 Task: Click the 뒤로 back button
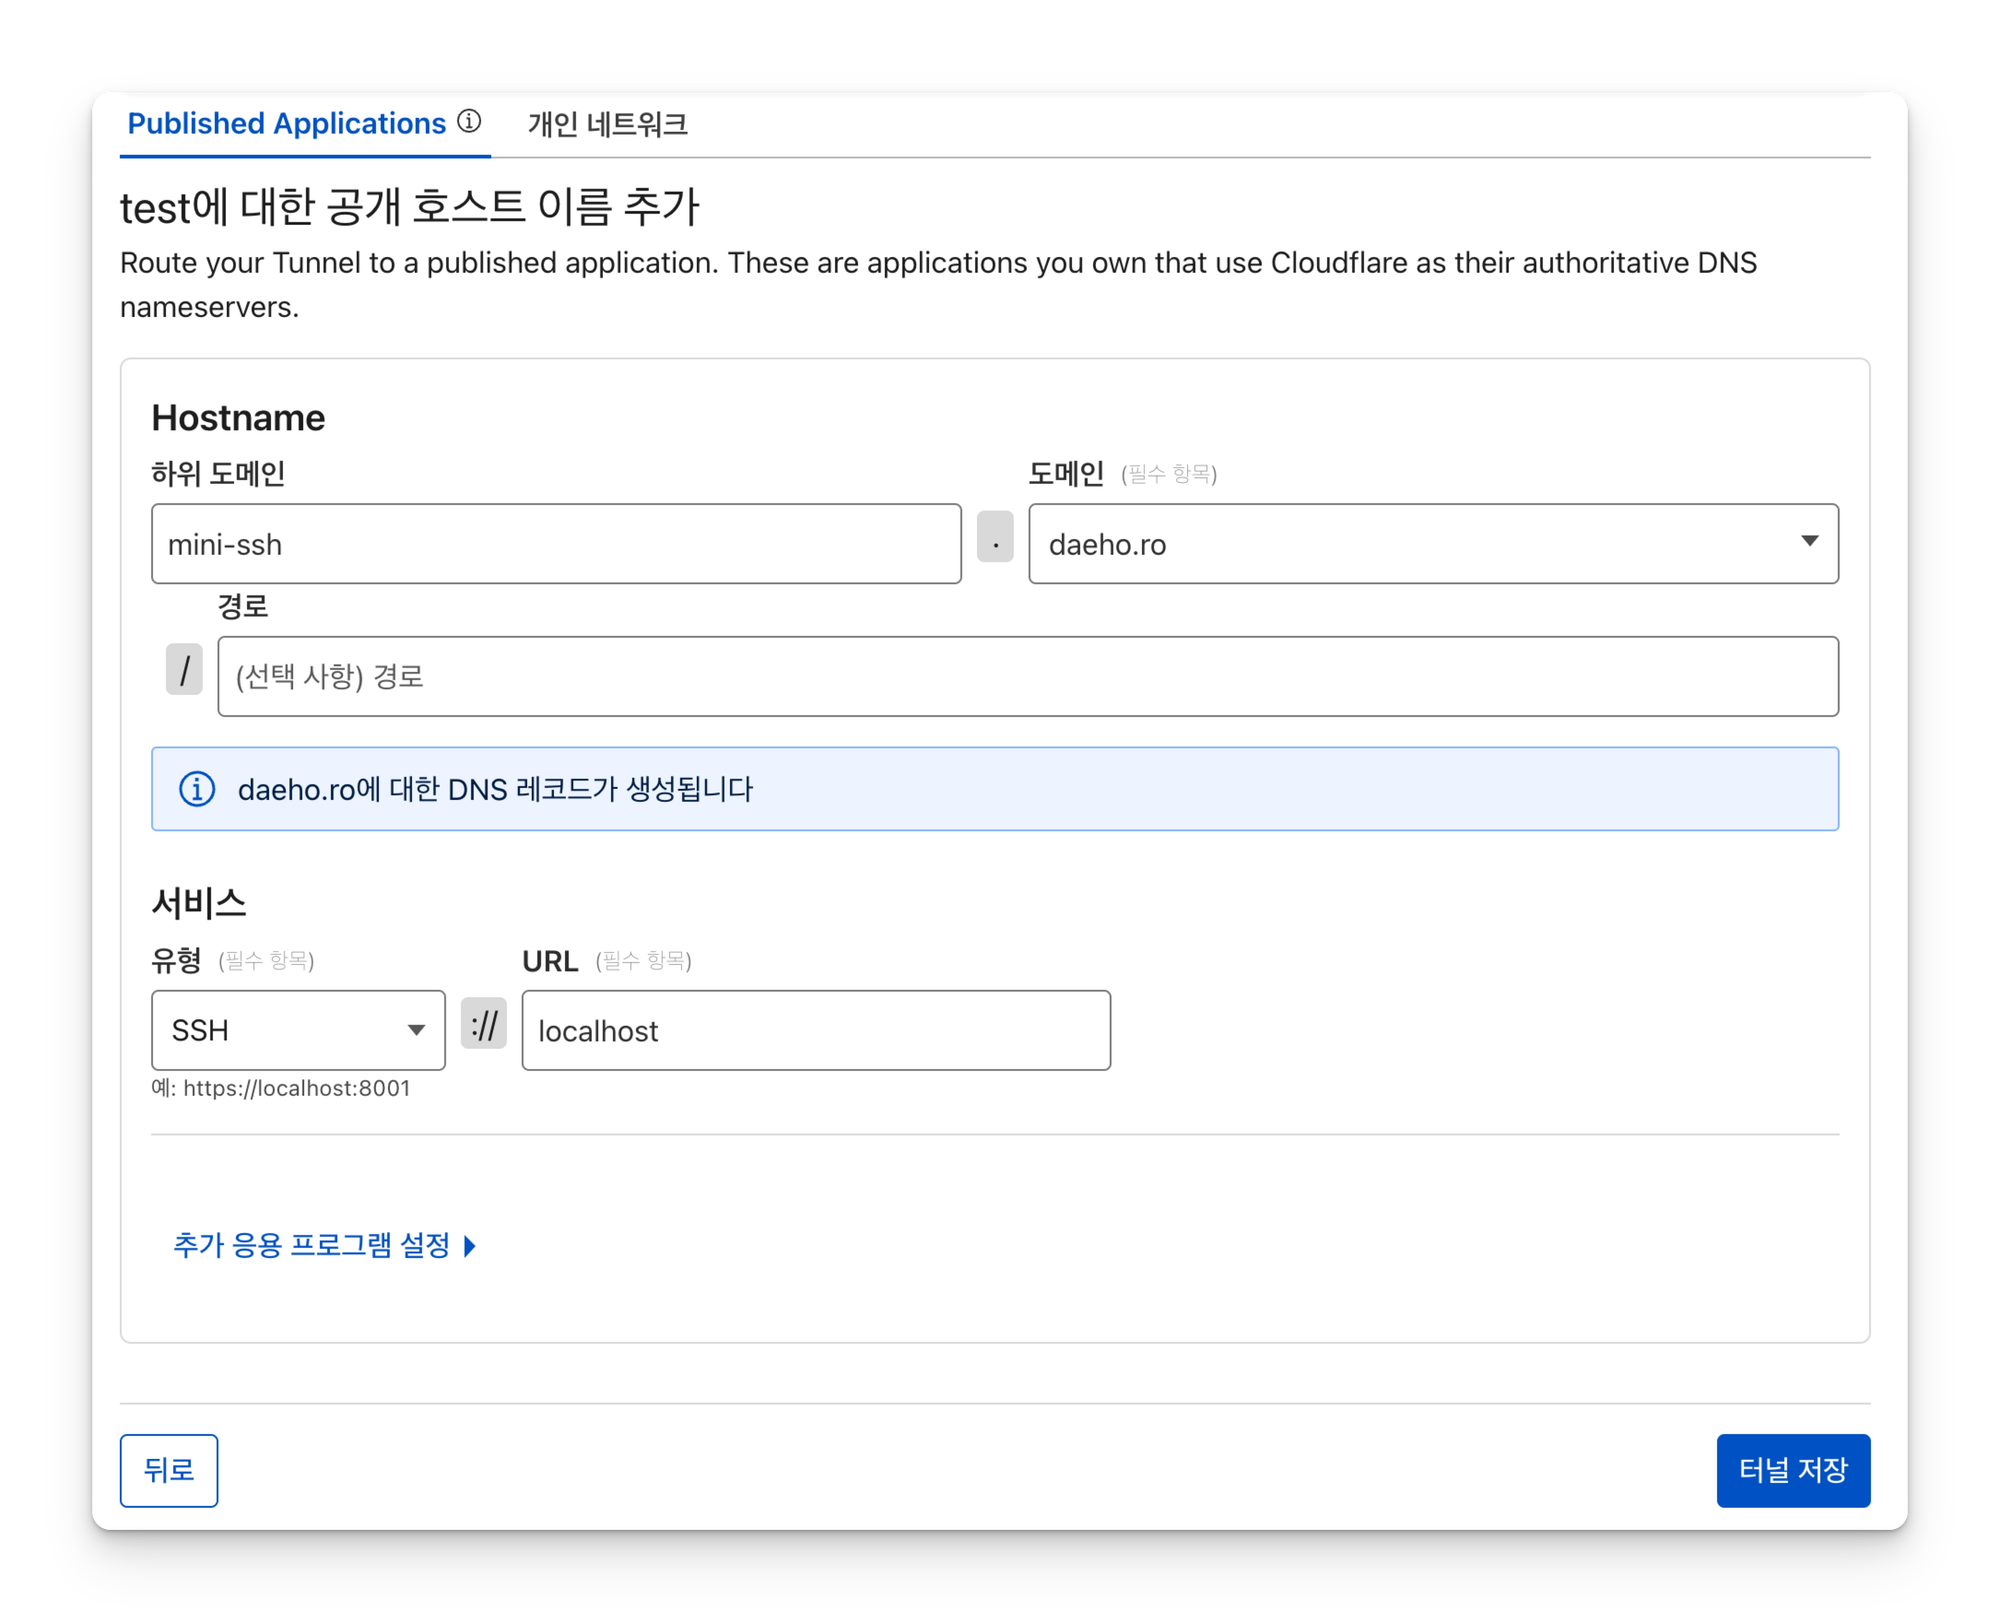tap(169, 1471)
